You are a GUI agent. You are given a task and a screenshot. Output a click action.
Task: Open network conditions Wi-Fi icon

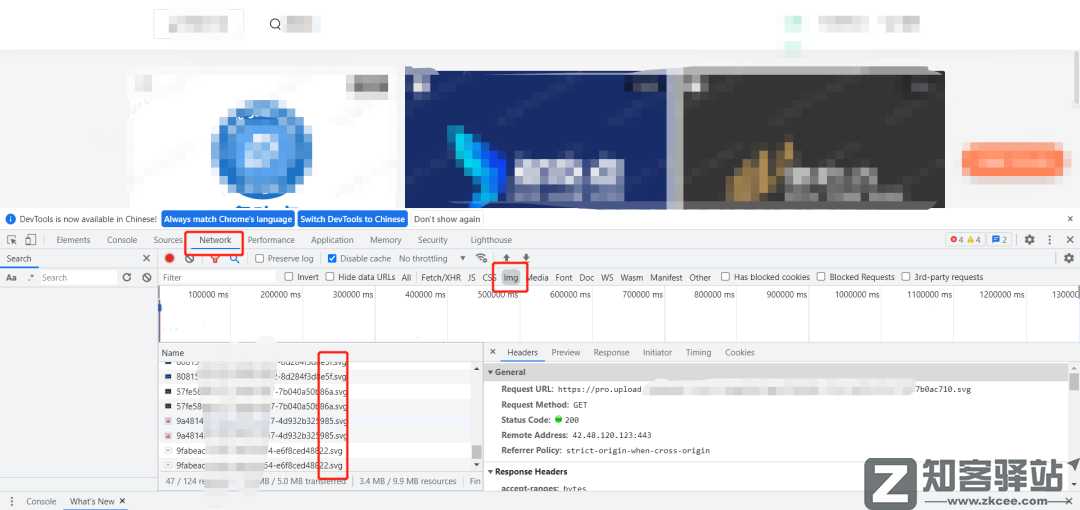(x=482, y=258)
